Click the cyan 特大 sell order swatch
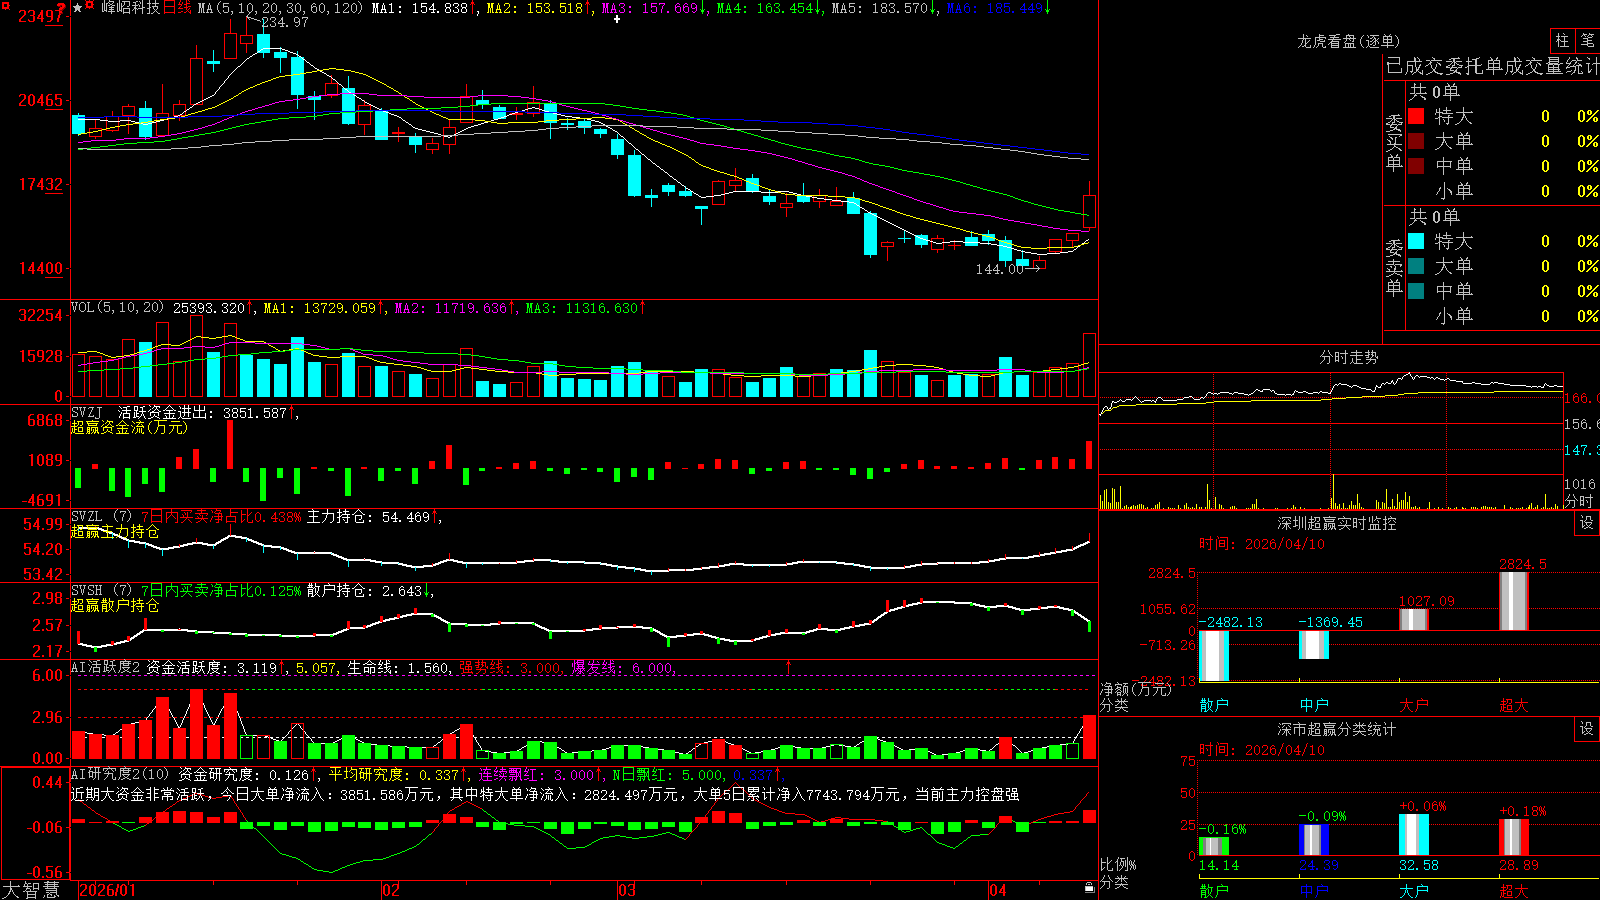Screen dimensions: 1600x900 (1416, 241)
